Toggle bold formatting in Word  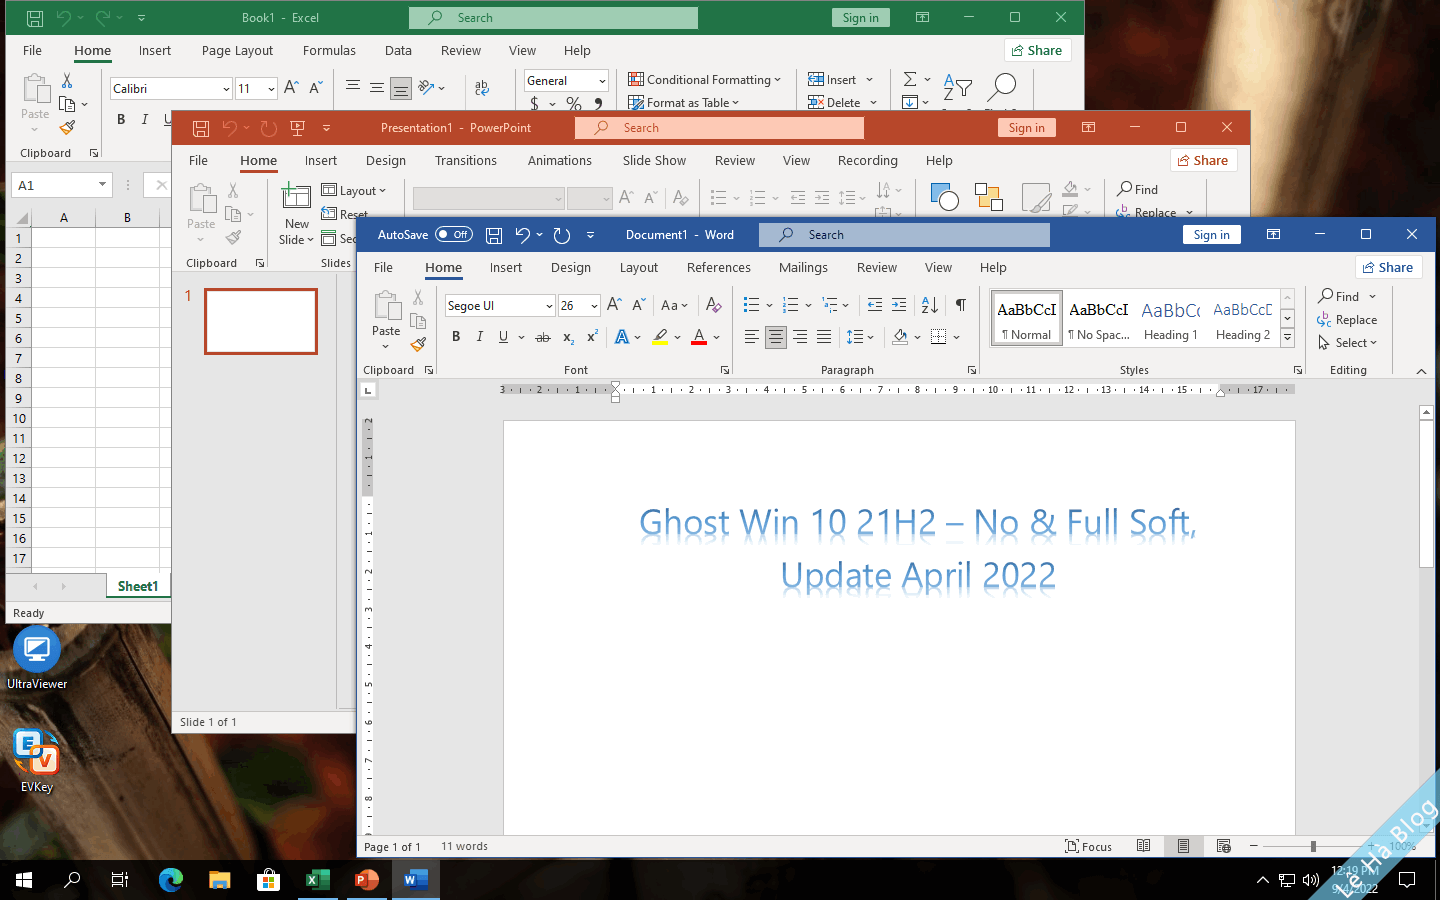tap(456, 337)
